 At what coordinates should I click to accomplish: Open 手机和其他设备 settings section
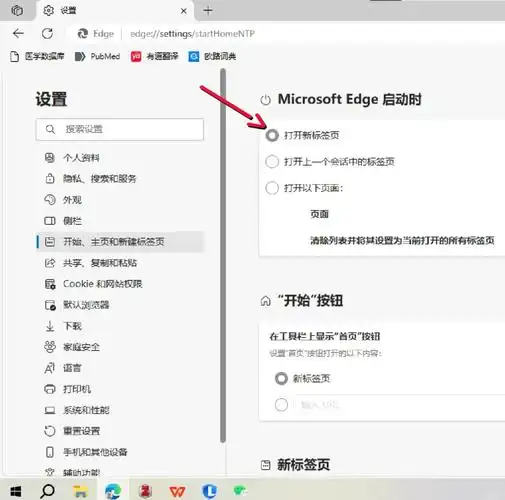pos(120,452)
